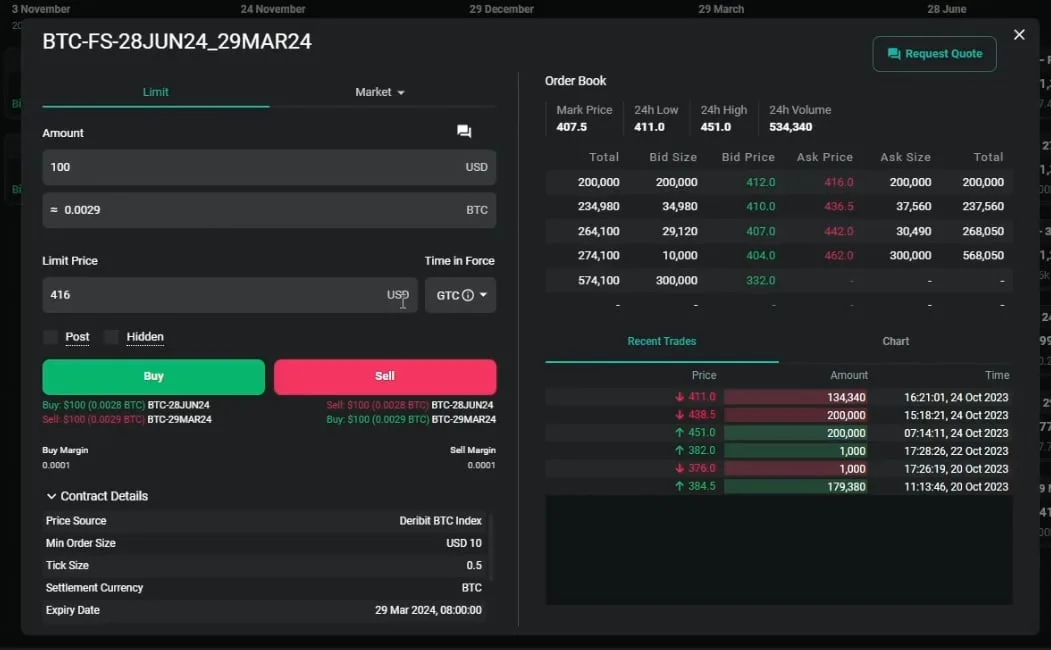Click the bid size 34,980 cell

680,206
